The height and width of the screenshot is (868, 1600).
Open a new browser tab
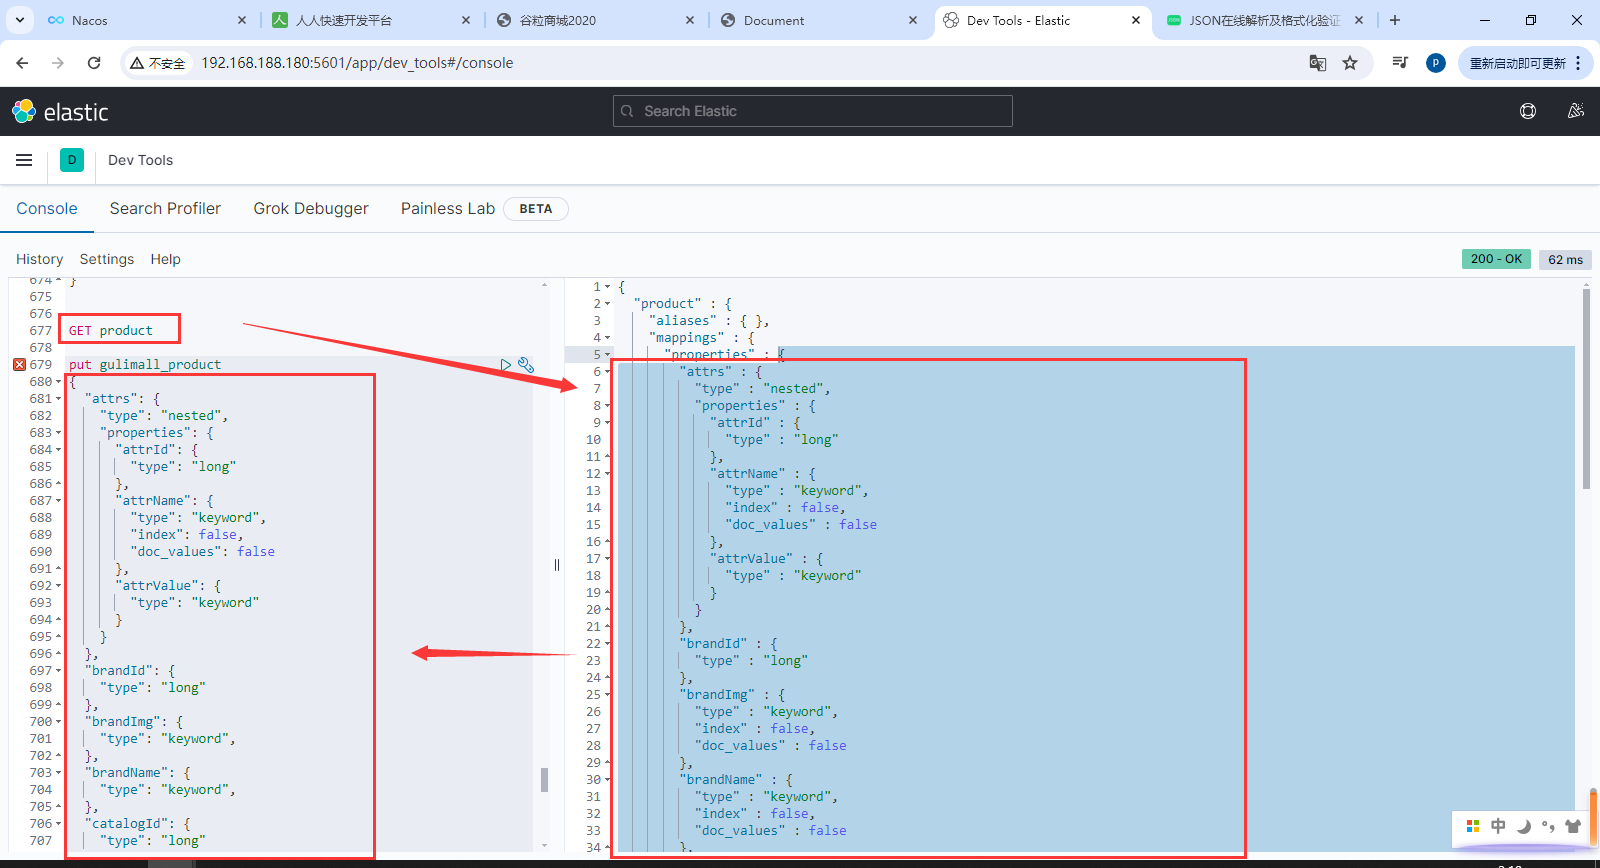coord(1395,20)
